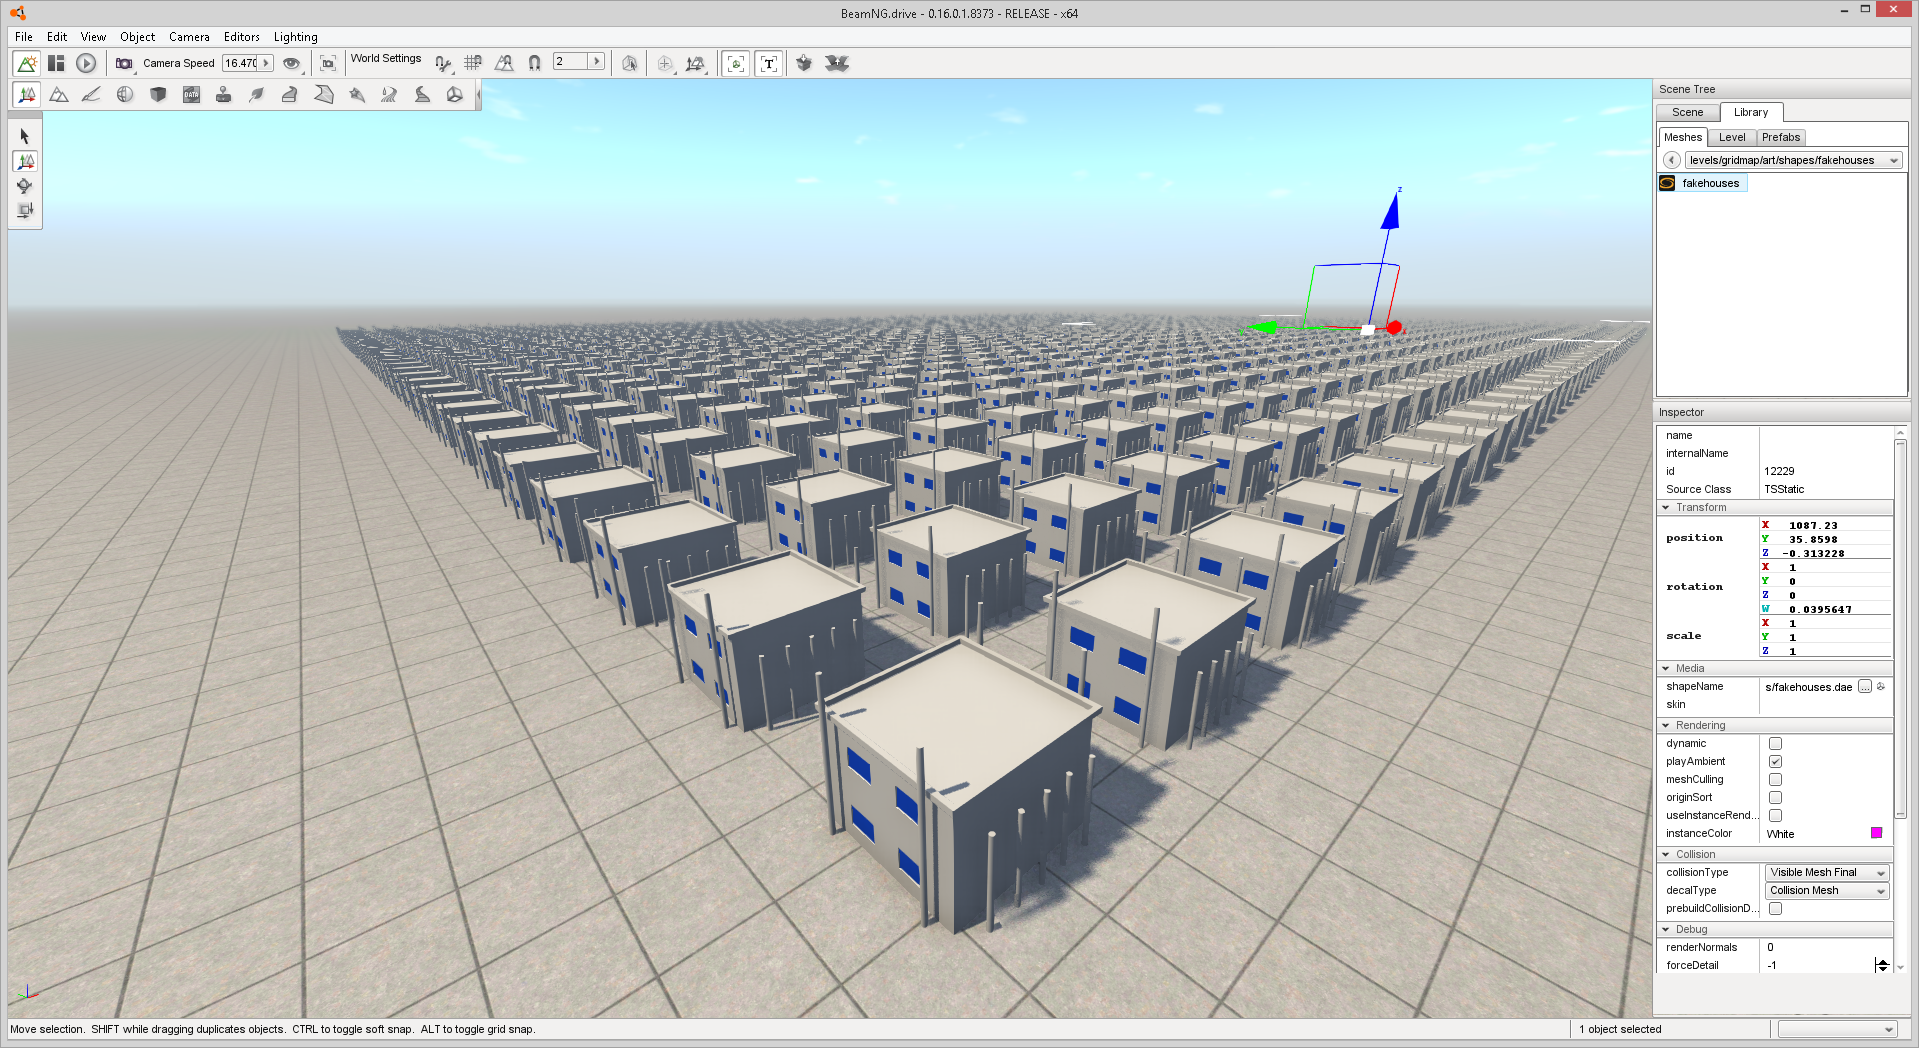Viewport: 1919px width, 1048px height.
Task: Select the Terrain Painter tool
Action: tap(91, 95)
